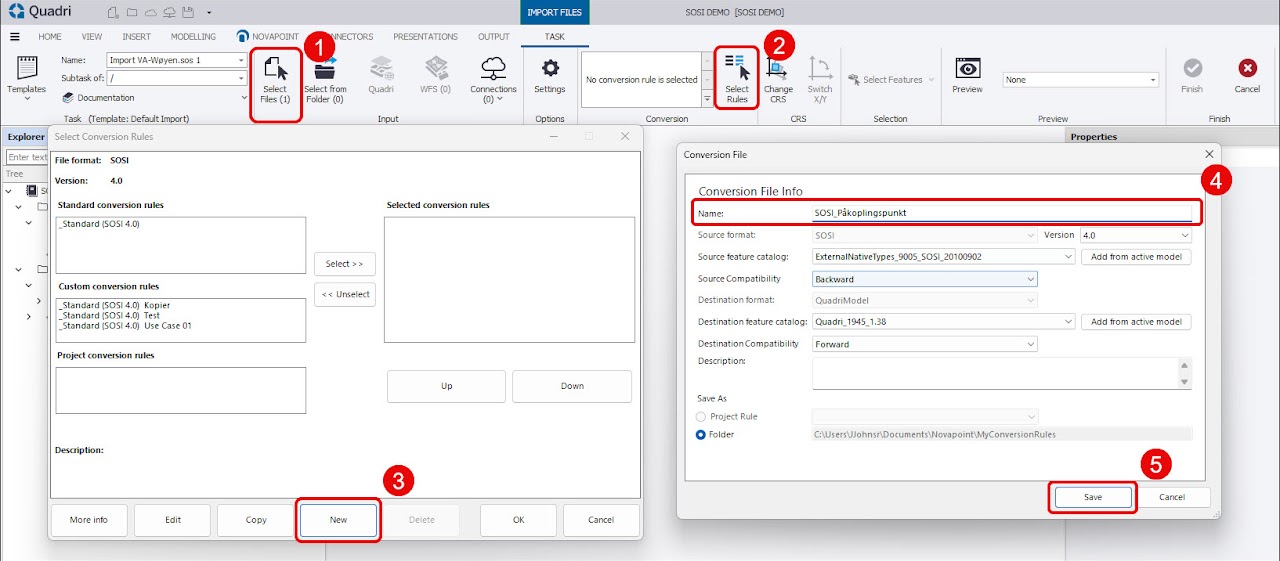Viewport: 1280px width, 561px height.
Task: Click the hamburger menu icon
Action: pos(14,37)
